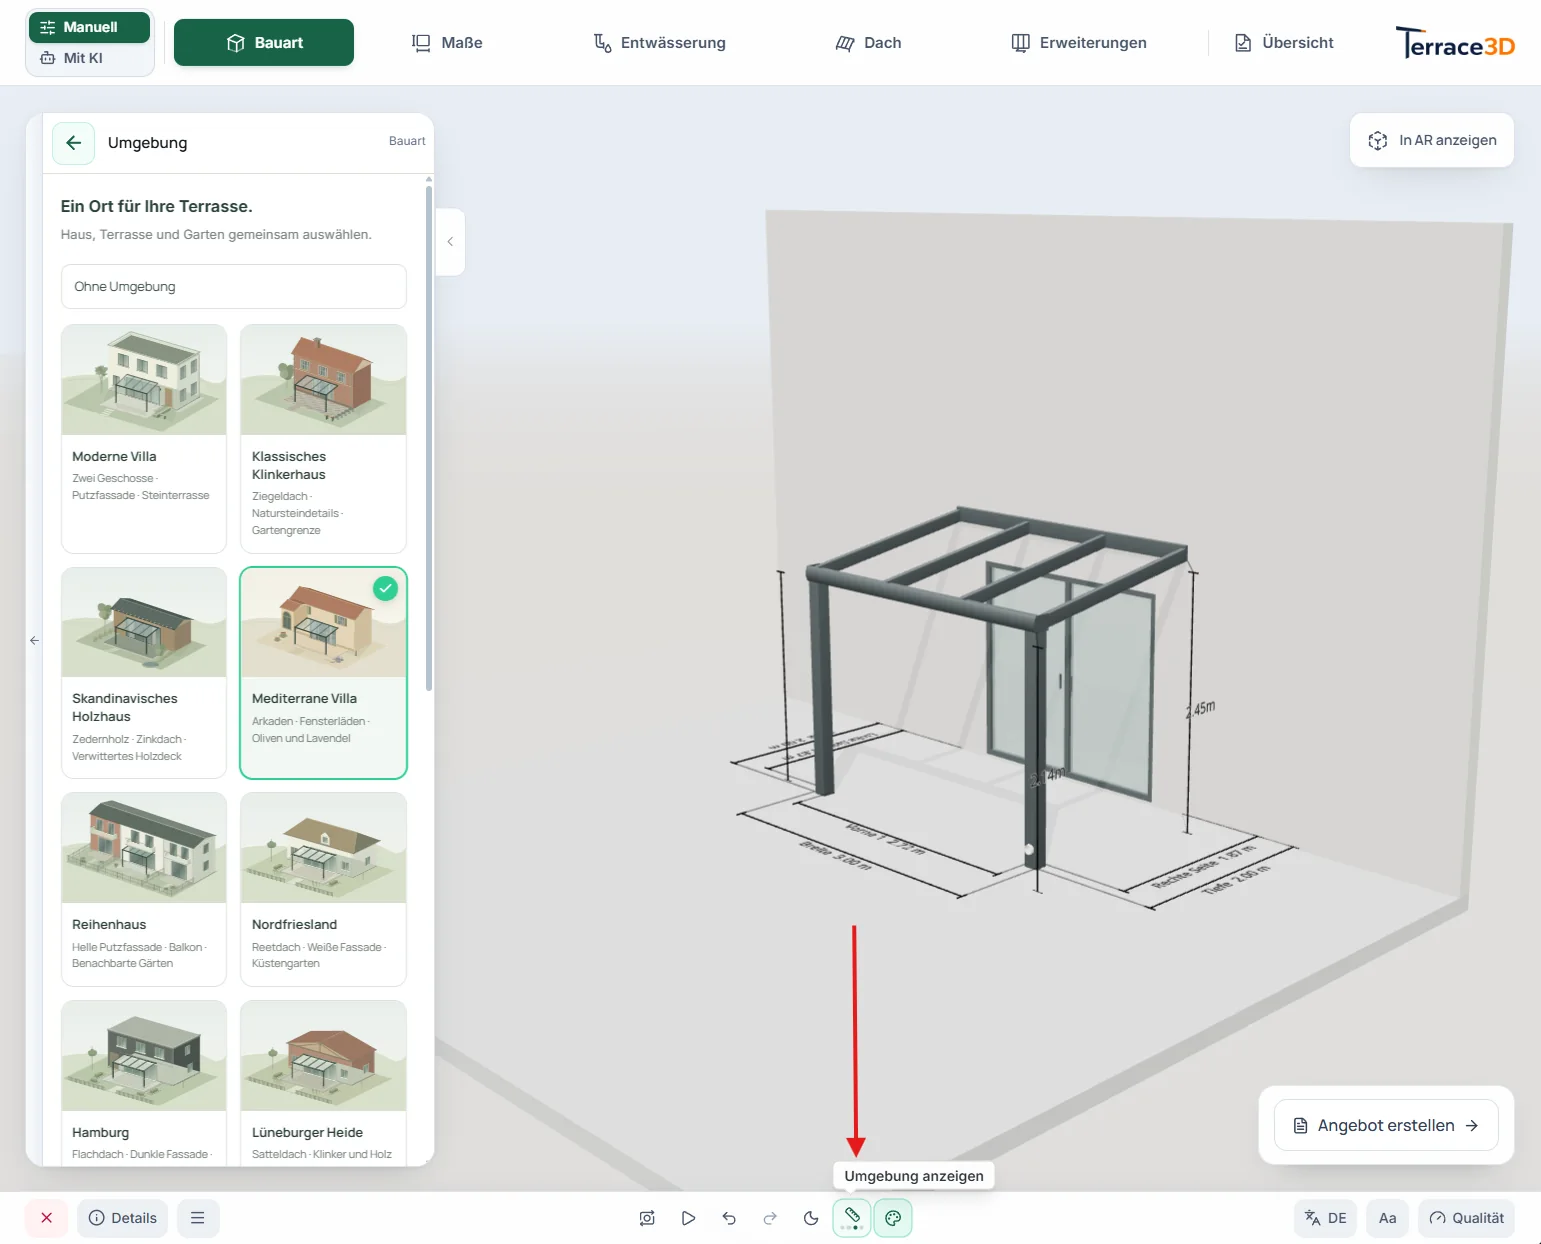The height and width of the screenshot is (1244, 1541).
Task: Open the Details info button
Action: point(123,1218)
